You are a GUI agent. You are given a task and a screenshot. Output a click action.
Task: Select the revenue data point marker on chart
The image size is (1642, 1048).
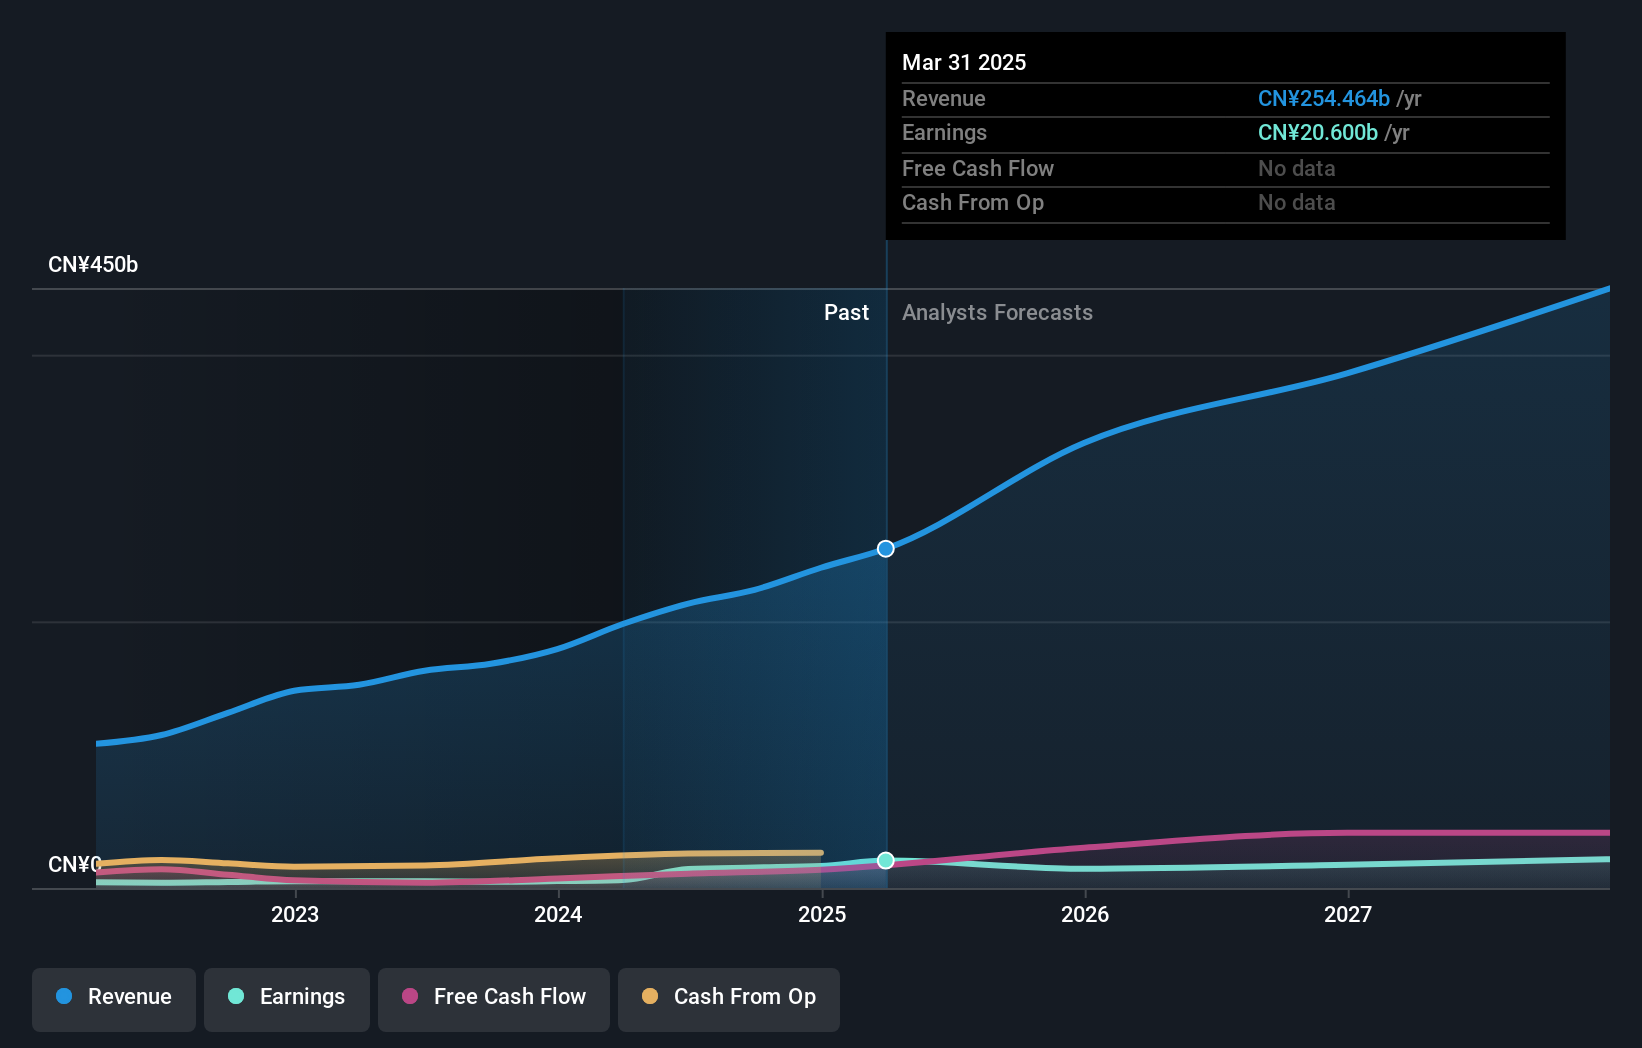click(x=886, y=548)
